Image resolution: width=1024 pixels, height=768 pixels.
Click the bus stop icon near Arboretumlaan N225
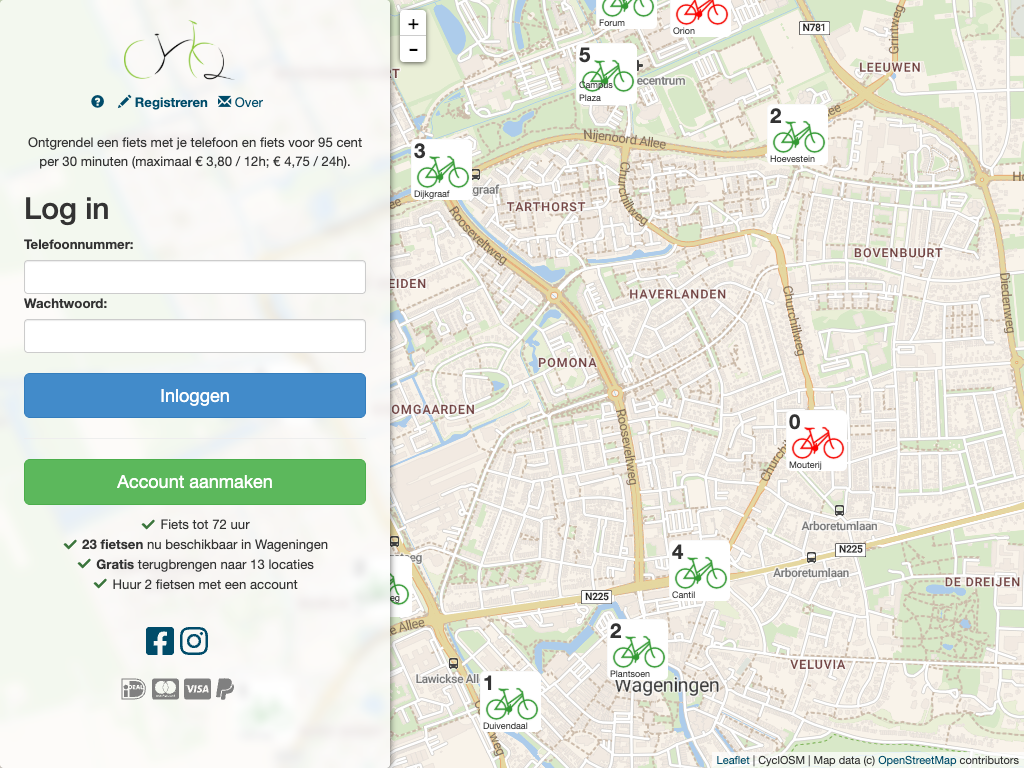[811, 558]
